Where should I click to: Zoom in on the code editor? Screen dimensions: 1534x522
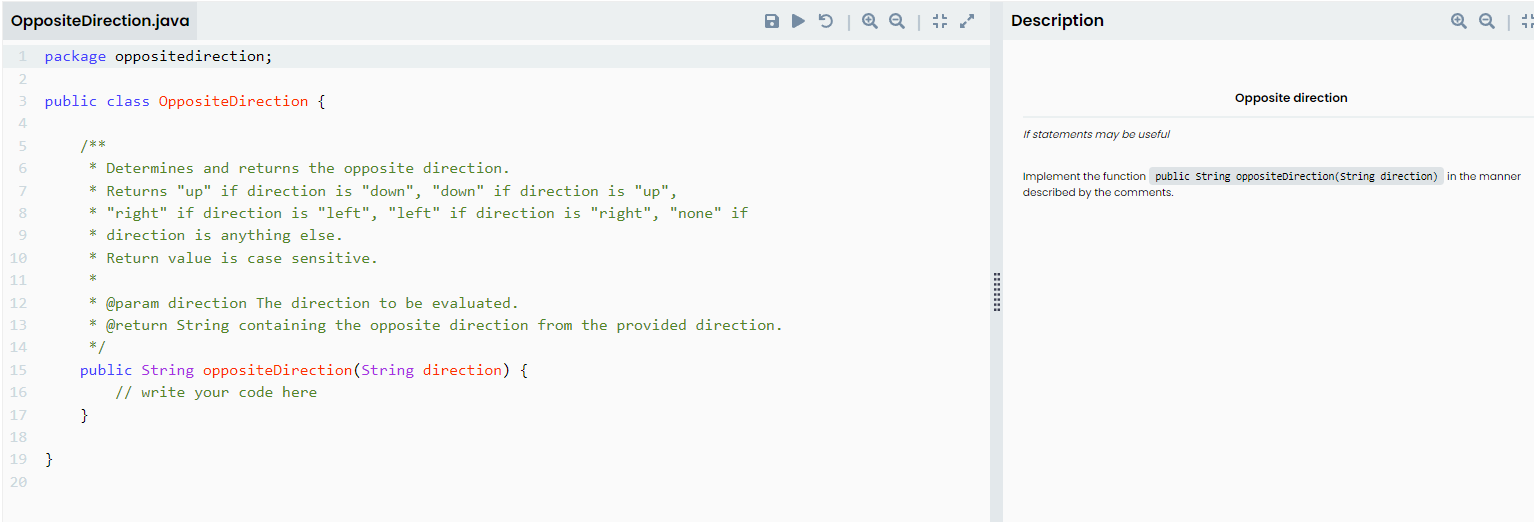point(870,21)
